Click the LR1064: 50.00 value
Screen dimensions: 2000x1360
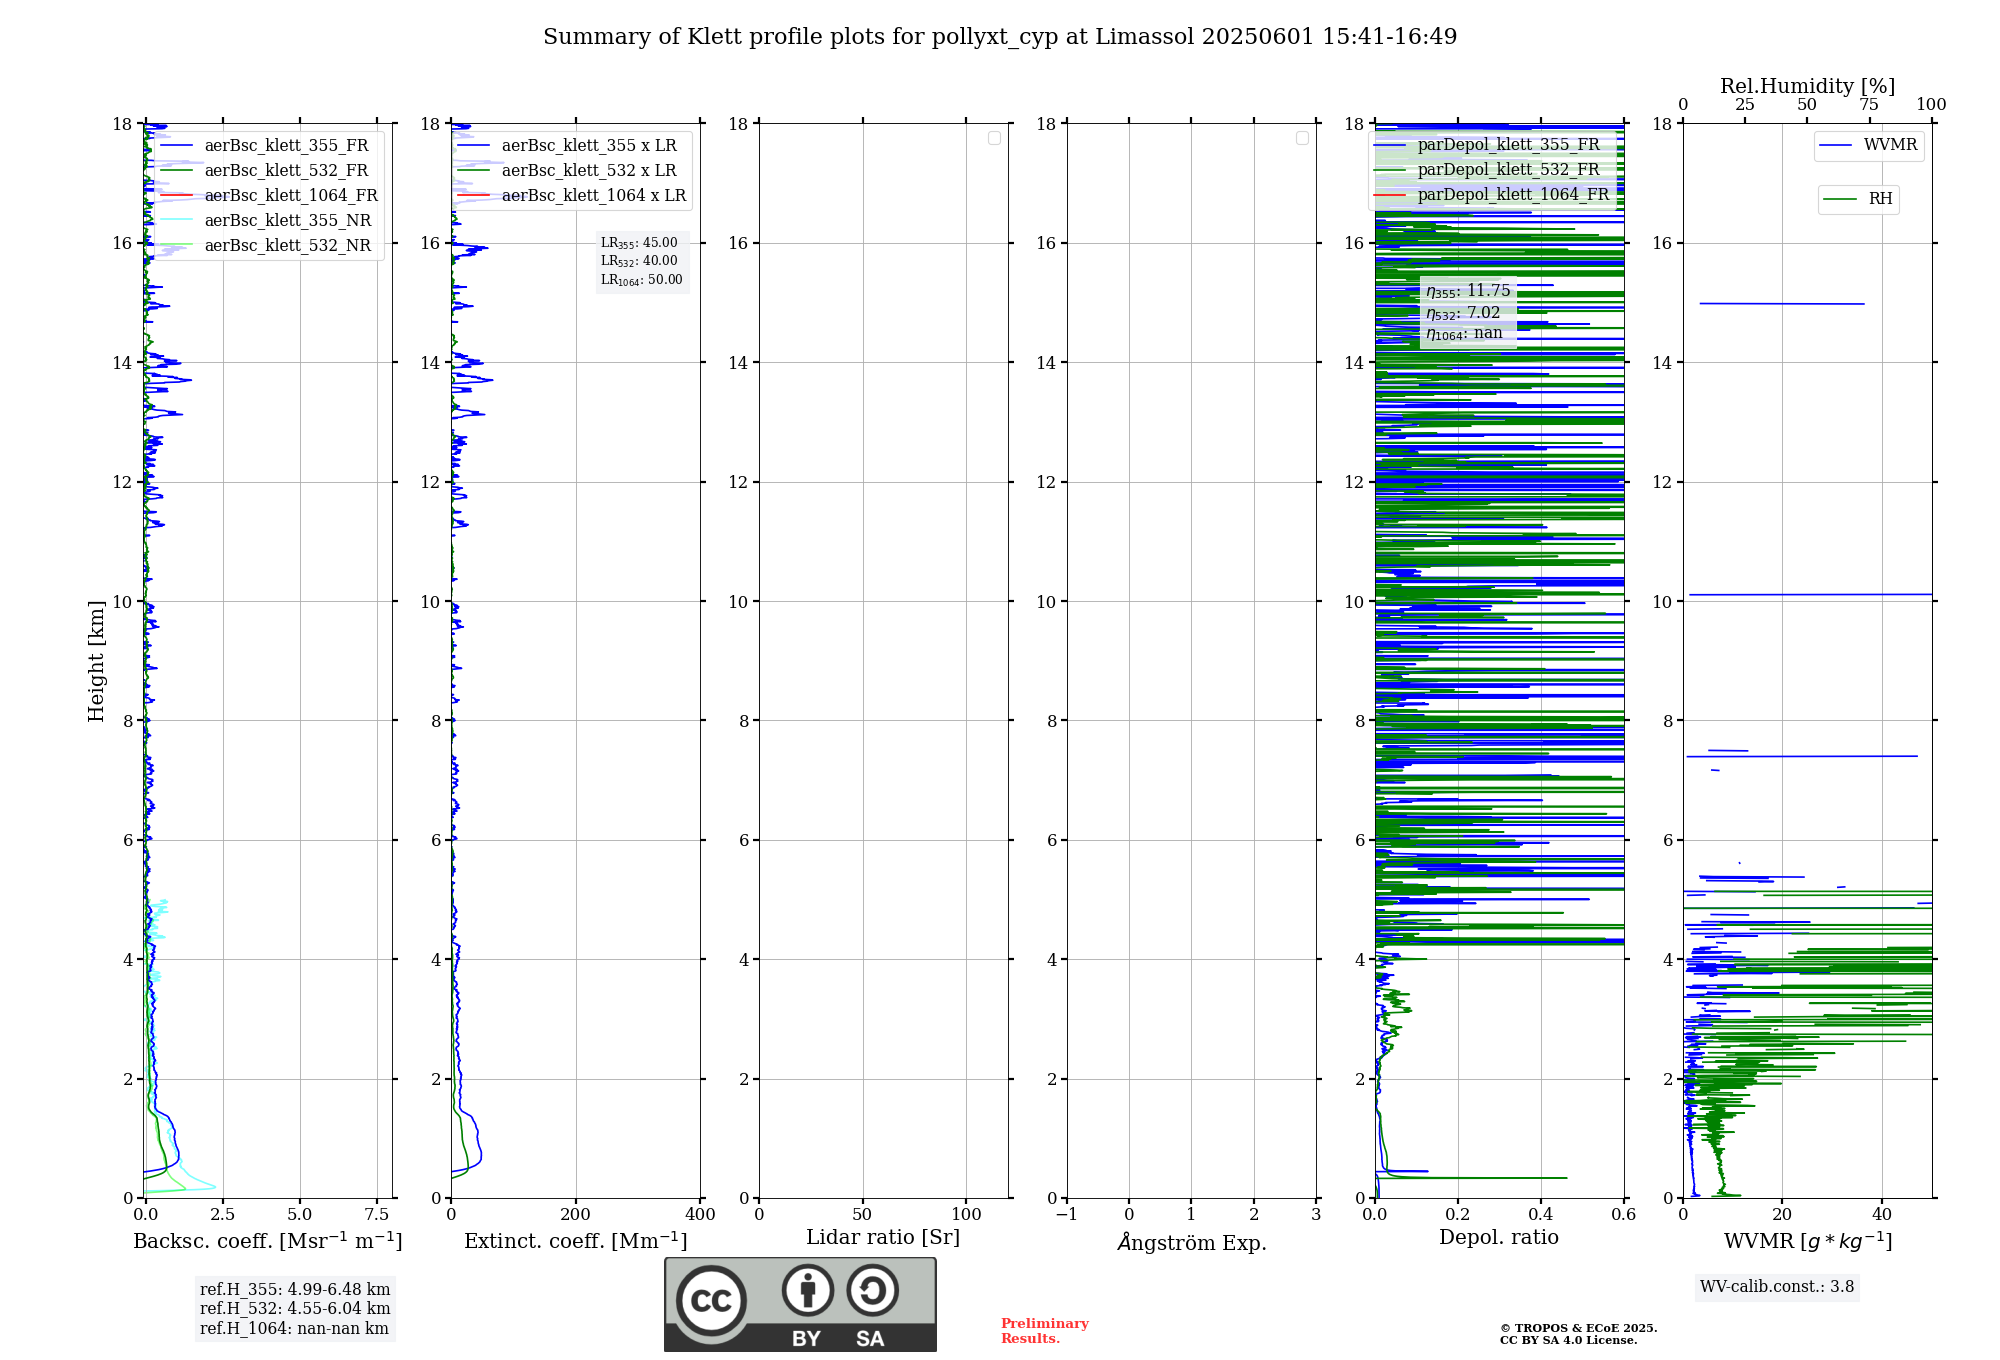[x=641, y=280]
